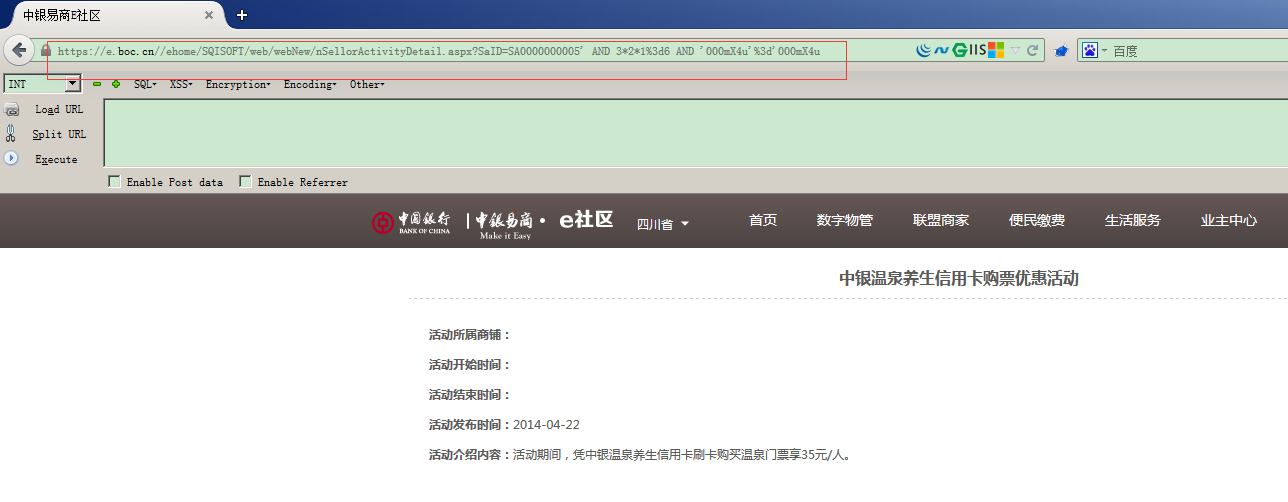Open the INT type dropdown

(72, 85)
